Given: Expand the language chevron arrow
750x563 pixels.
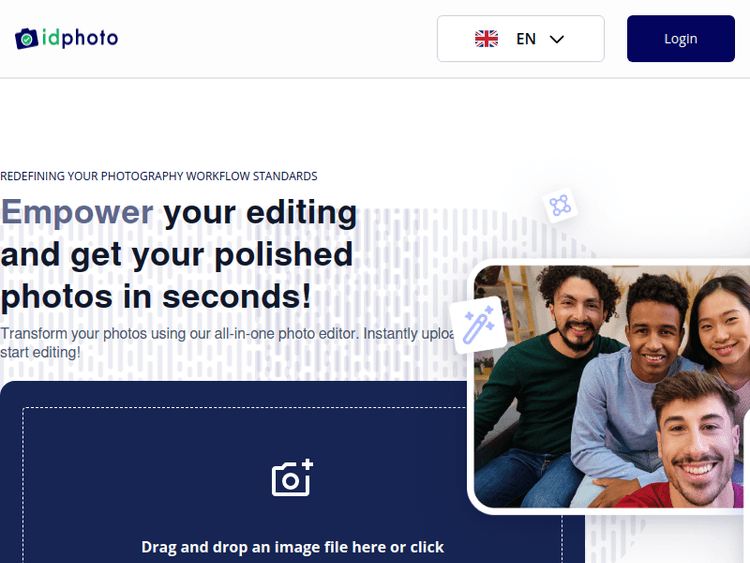Looking at the screenshot, I should click(558, 39).
